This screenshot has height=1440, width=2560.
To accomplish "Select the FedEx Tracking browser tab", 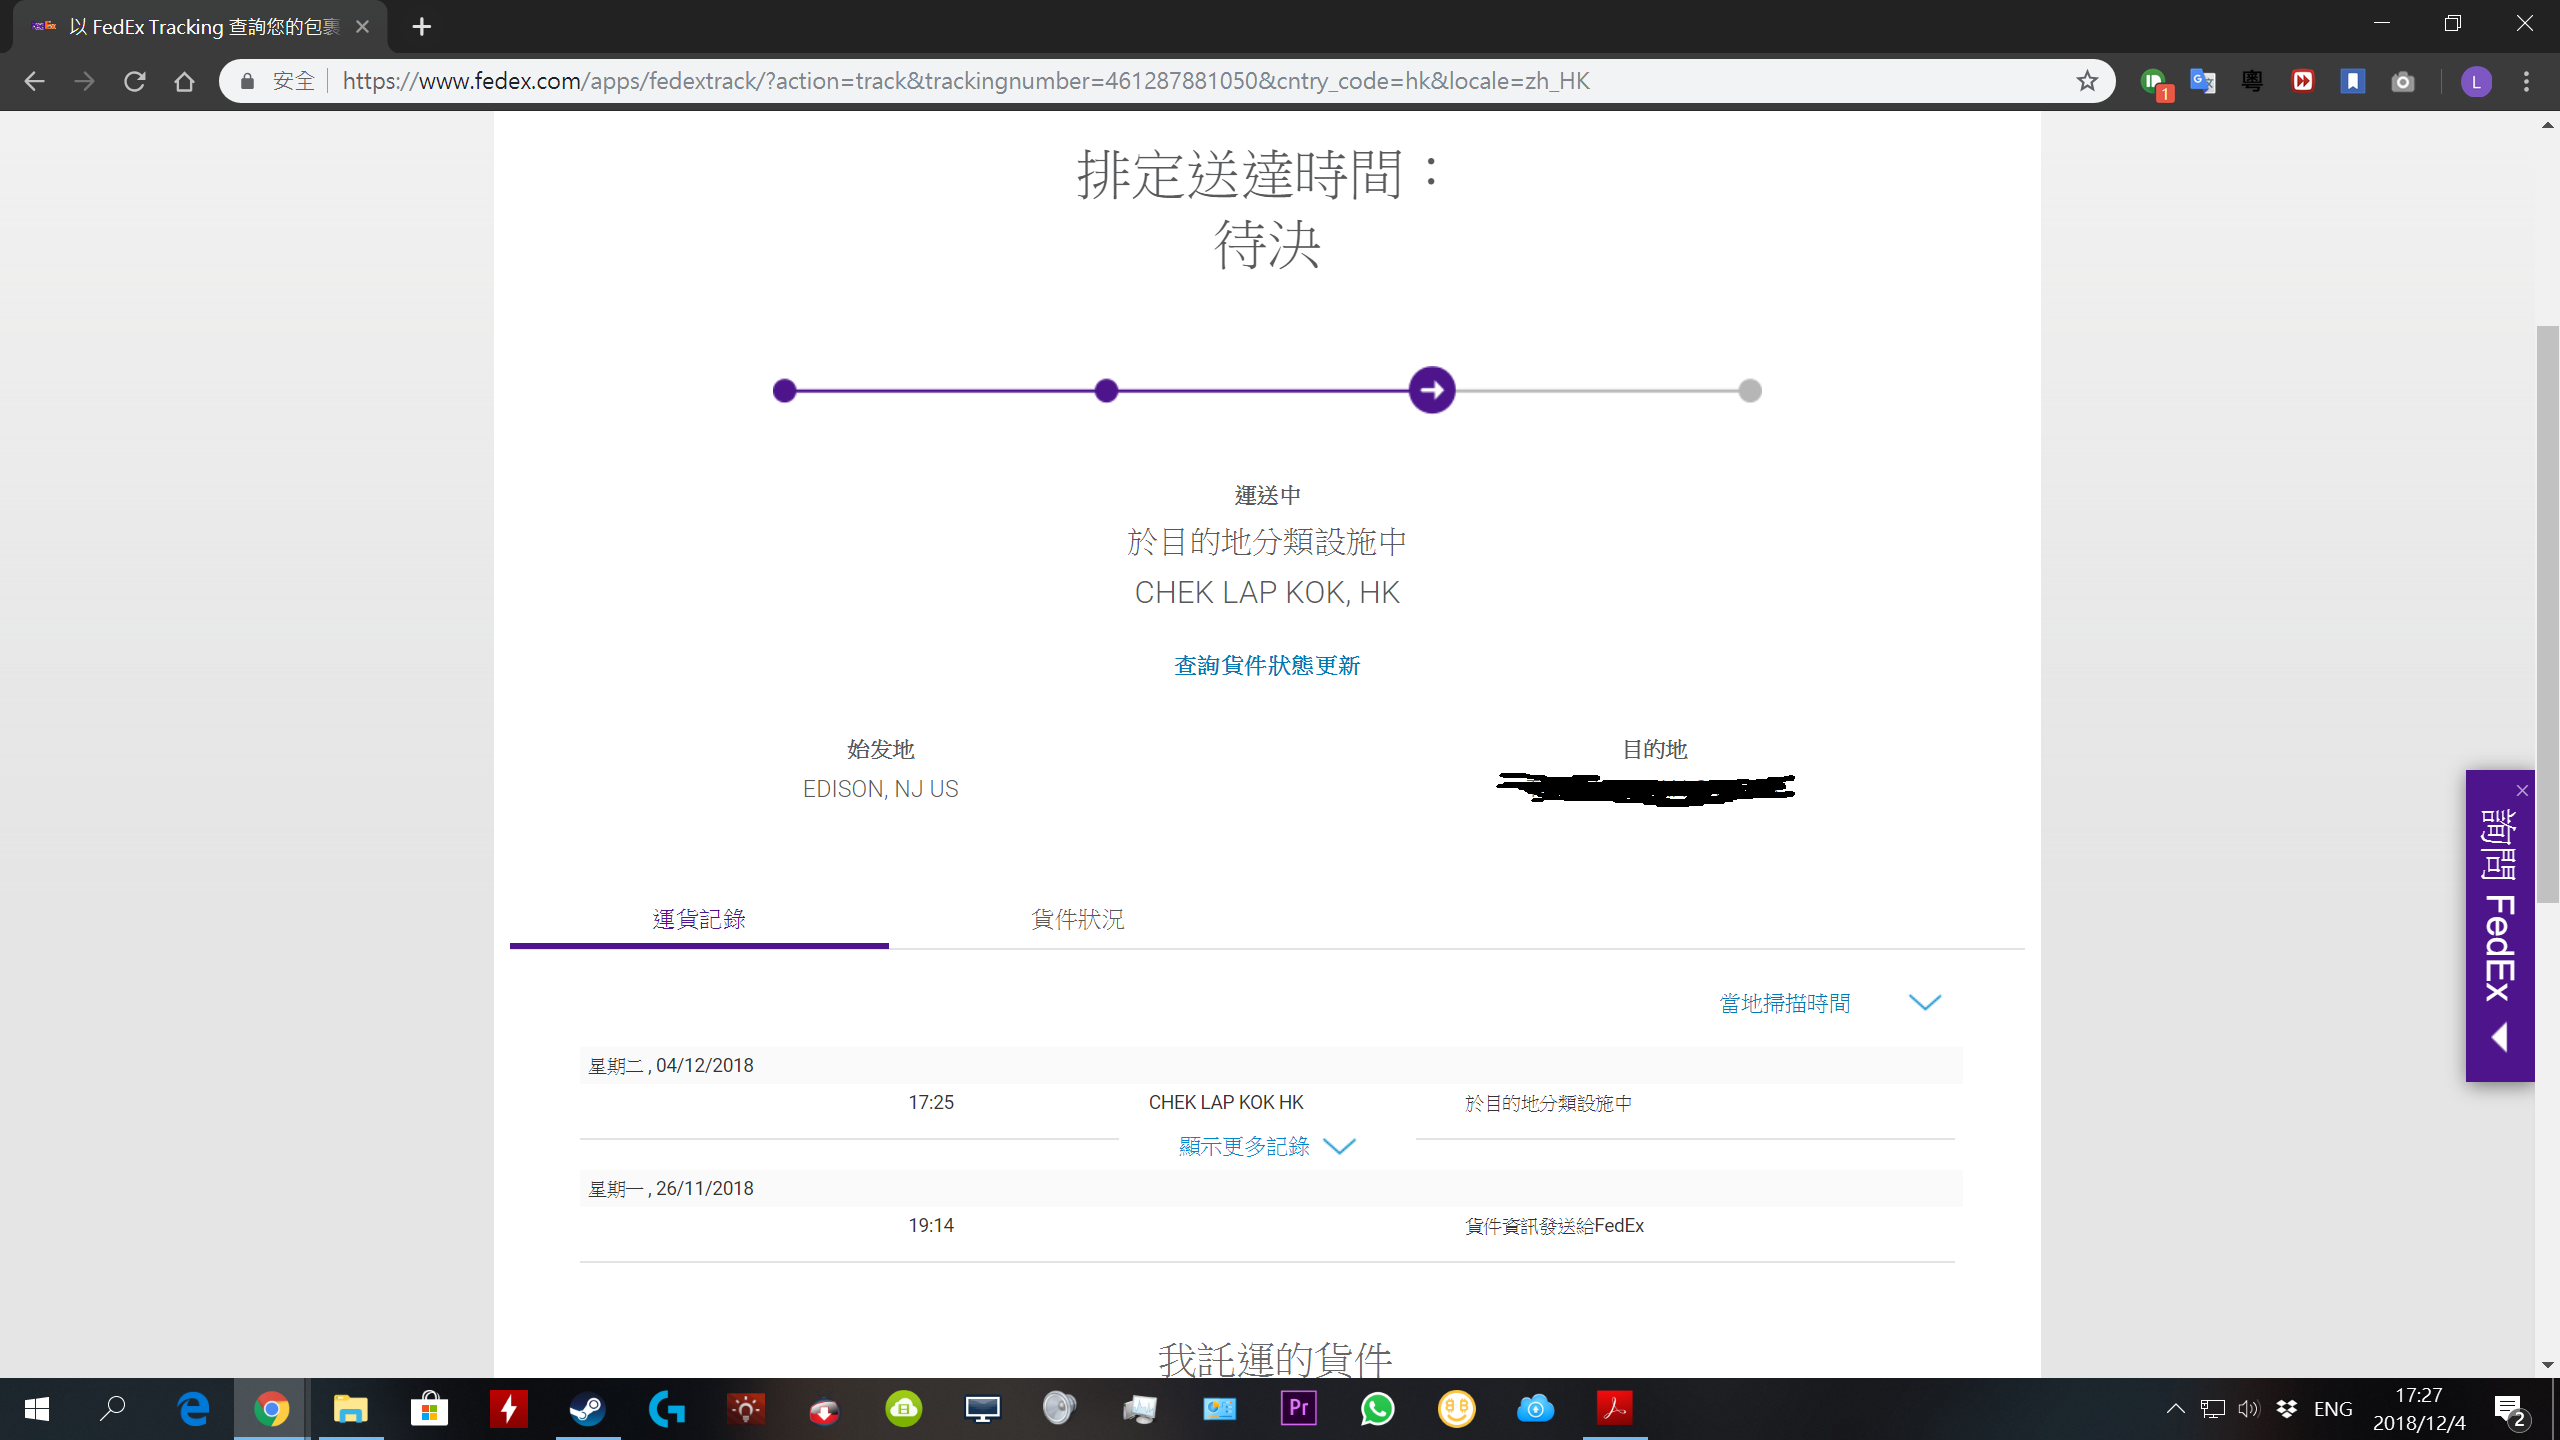I will coord(200,27).
